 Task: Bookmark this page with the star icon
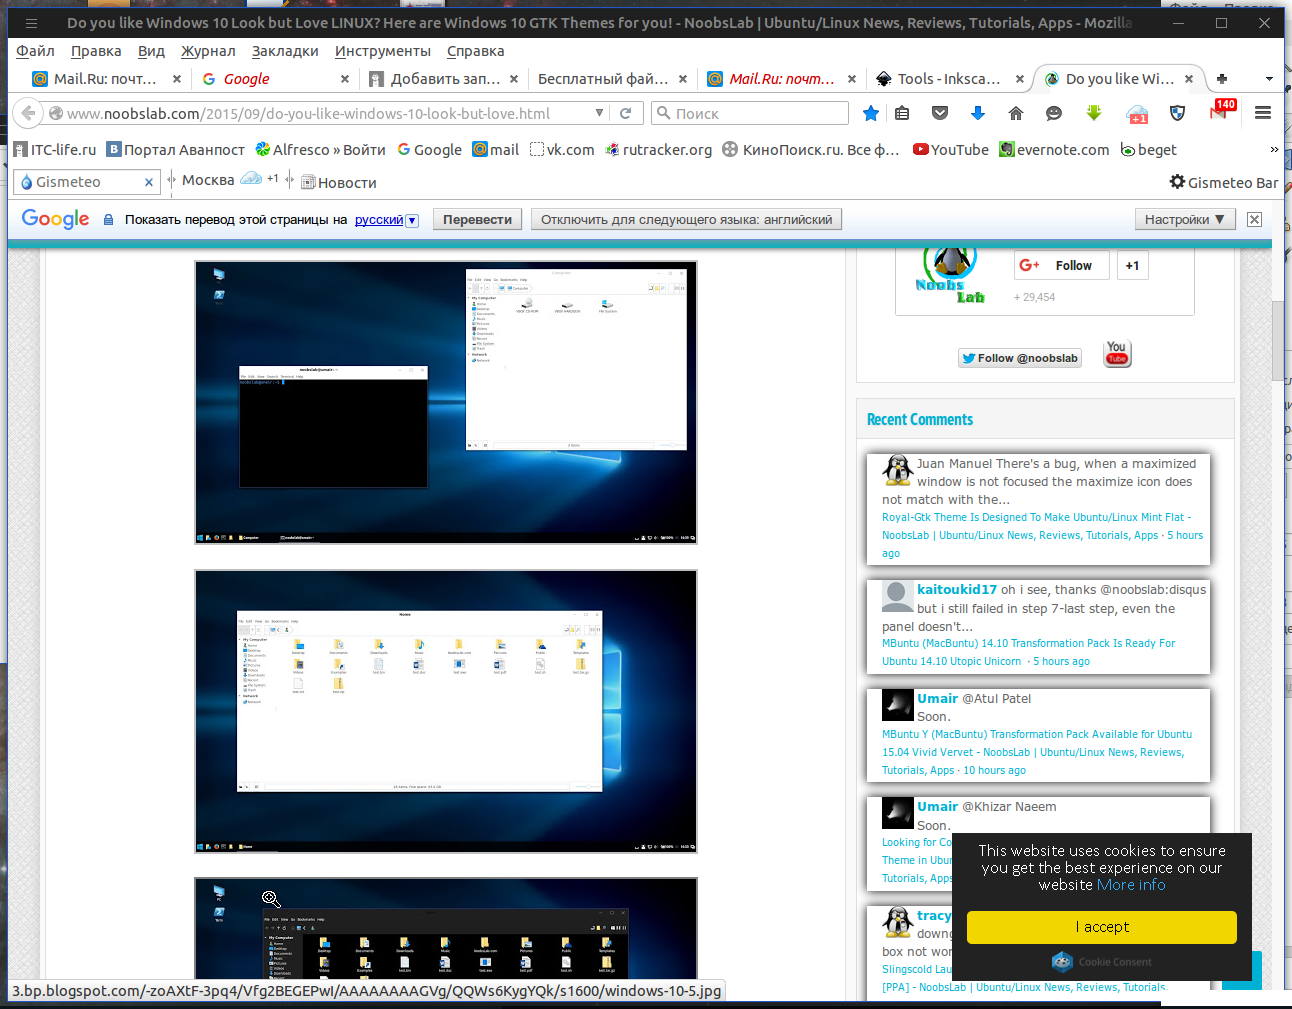pos(871,113)
